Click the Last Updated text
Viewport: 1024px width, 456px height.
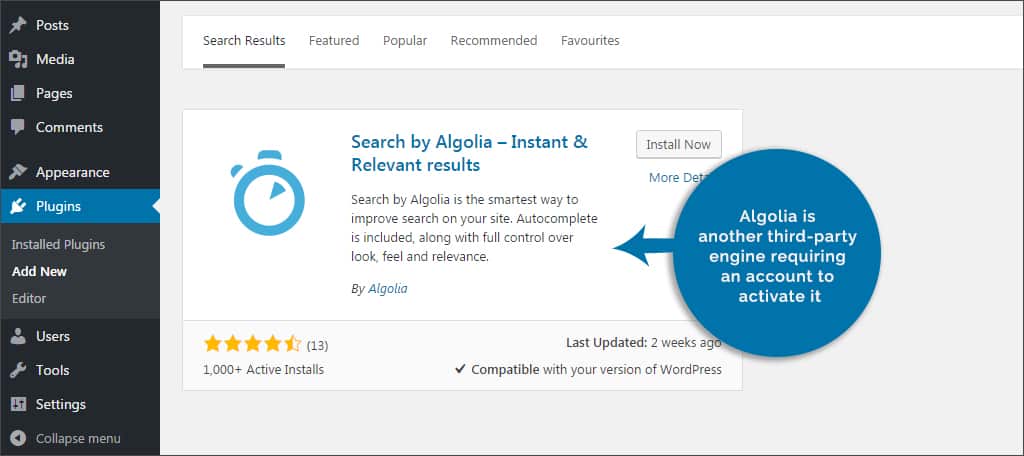pyautogui.click(x=643, y=342)
